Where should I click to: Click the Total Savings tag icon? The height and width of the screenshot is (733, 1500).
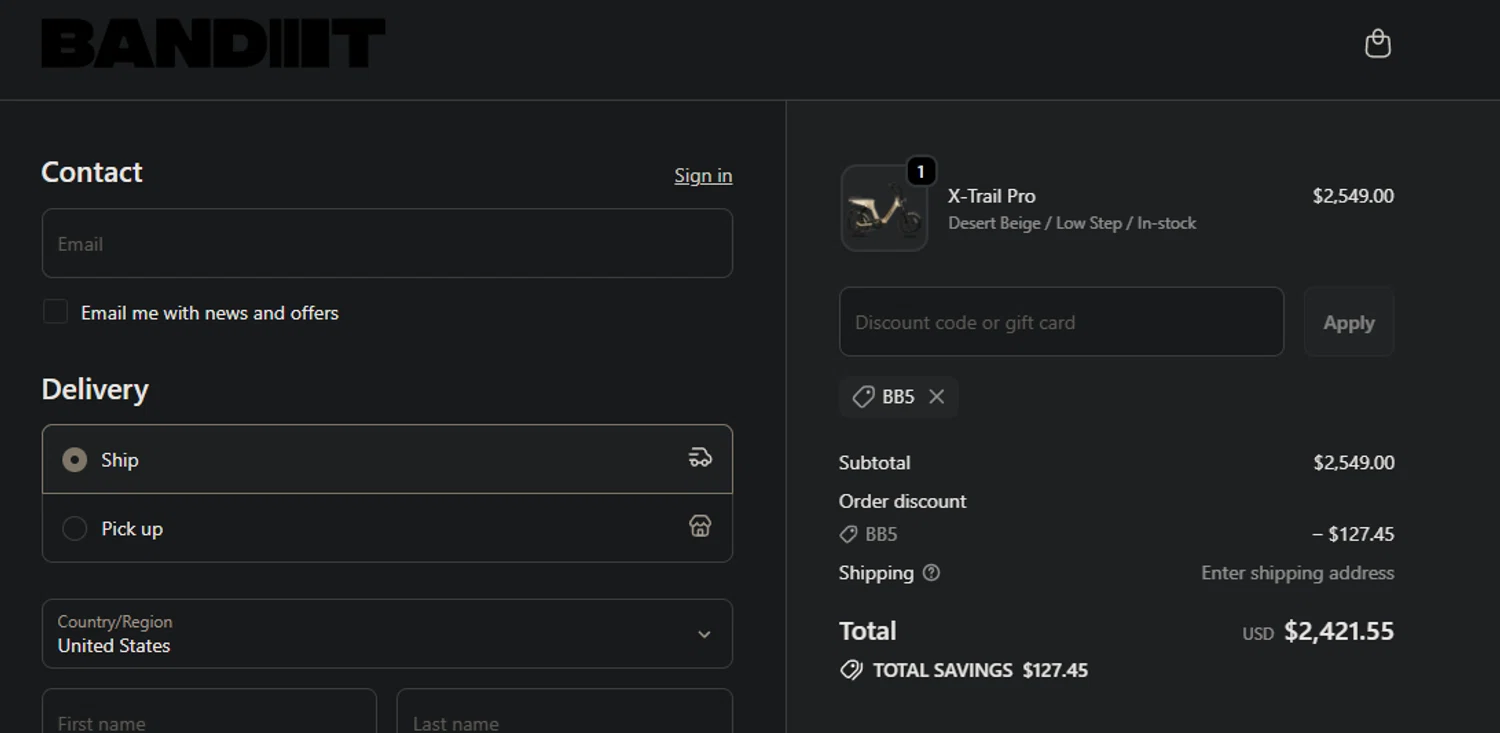[851, 670]
